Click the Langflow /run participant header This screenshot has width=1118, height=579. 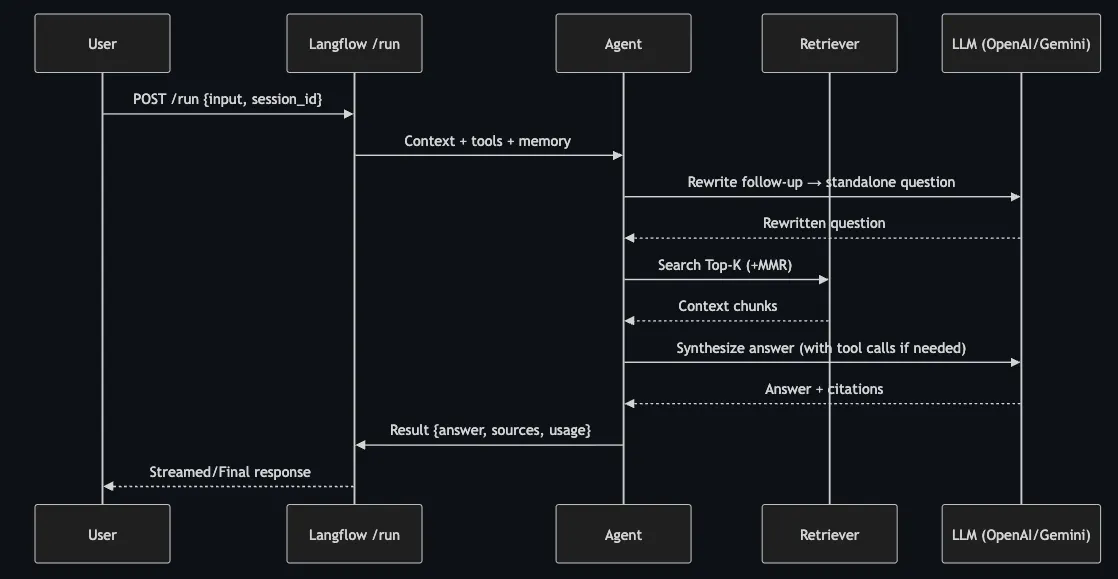354,43
